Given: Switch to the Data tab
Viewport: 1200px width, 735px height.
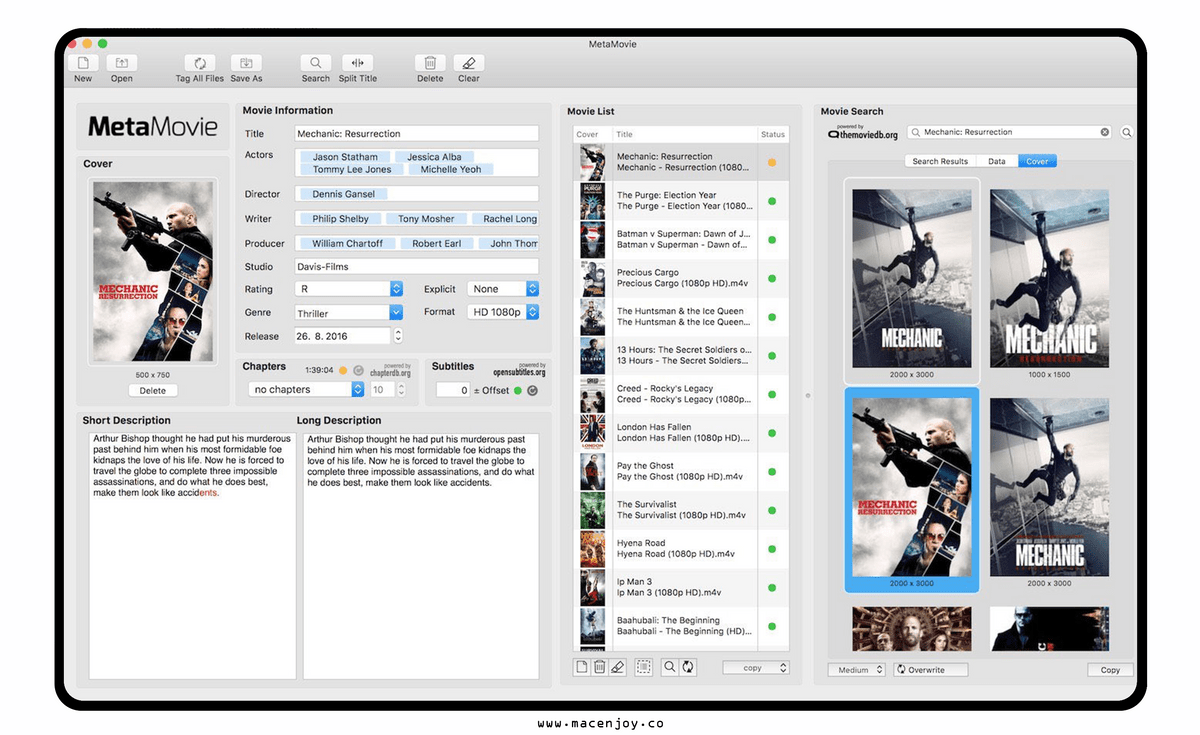Looking at the screenshot, I should point(997,161).
